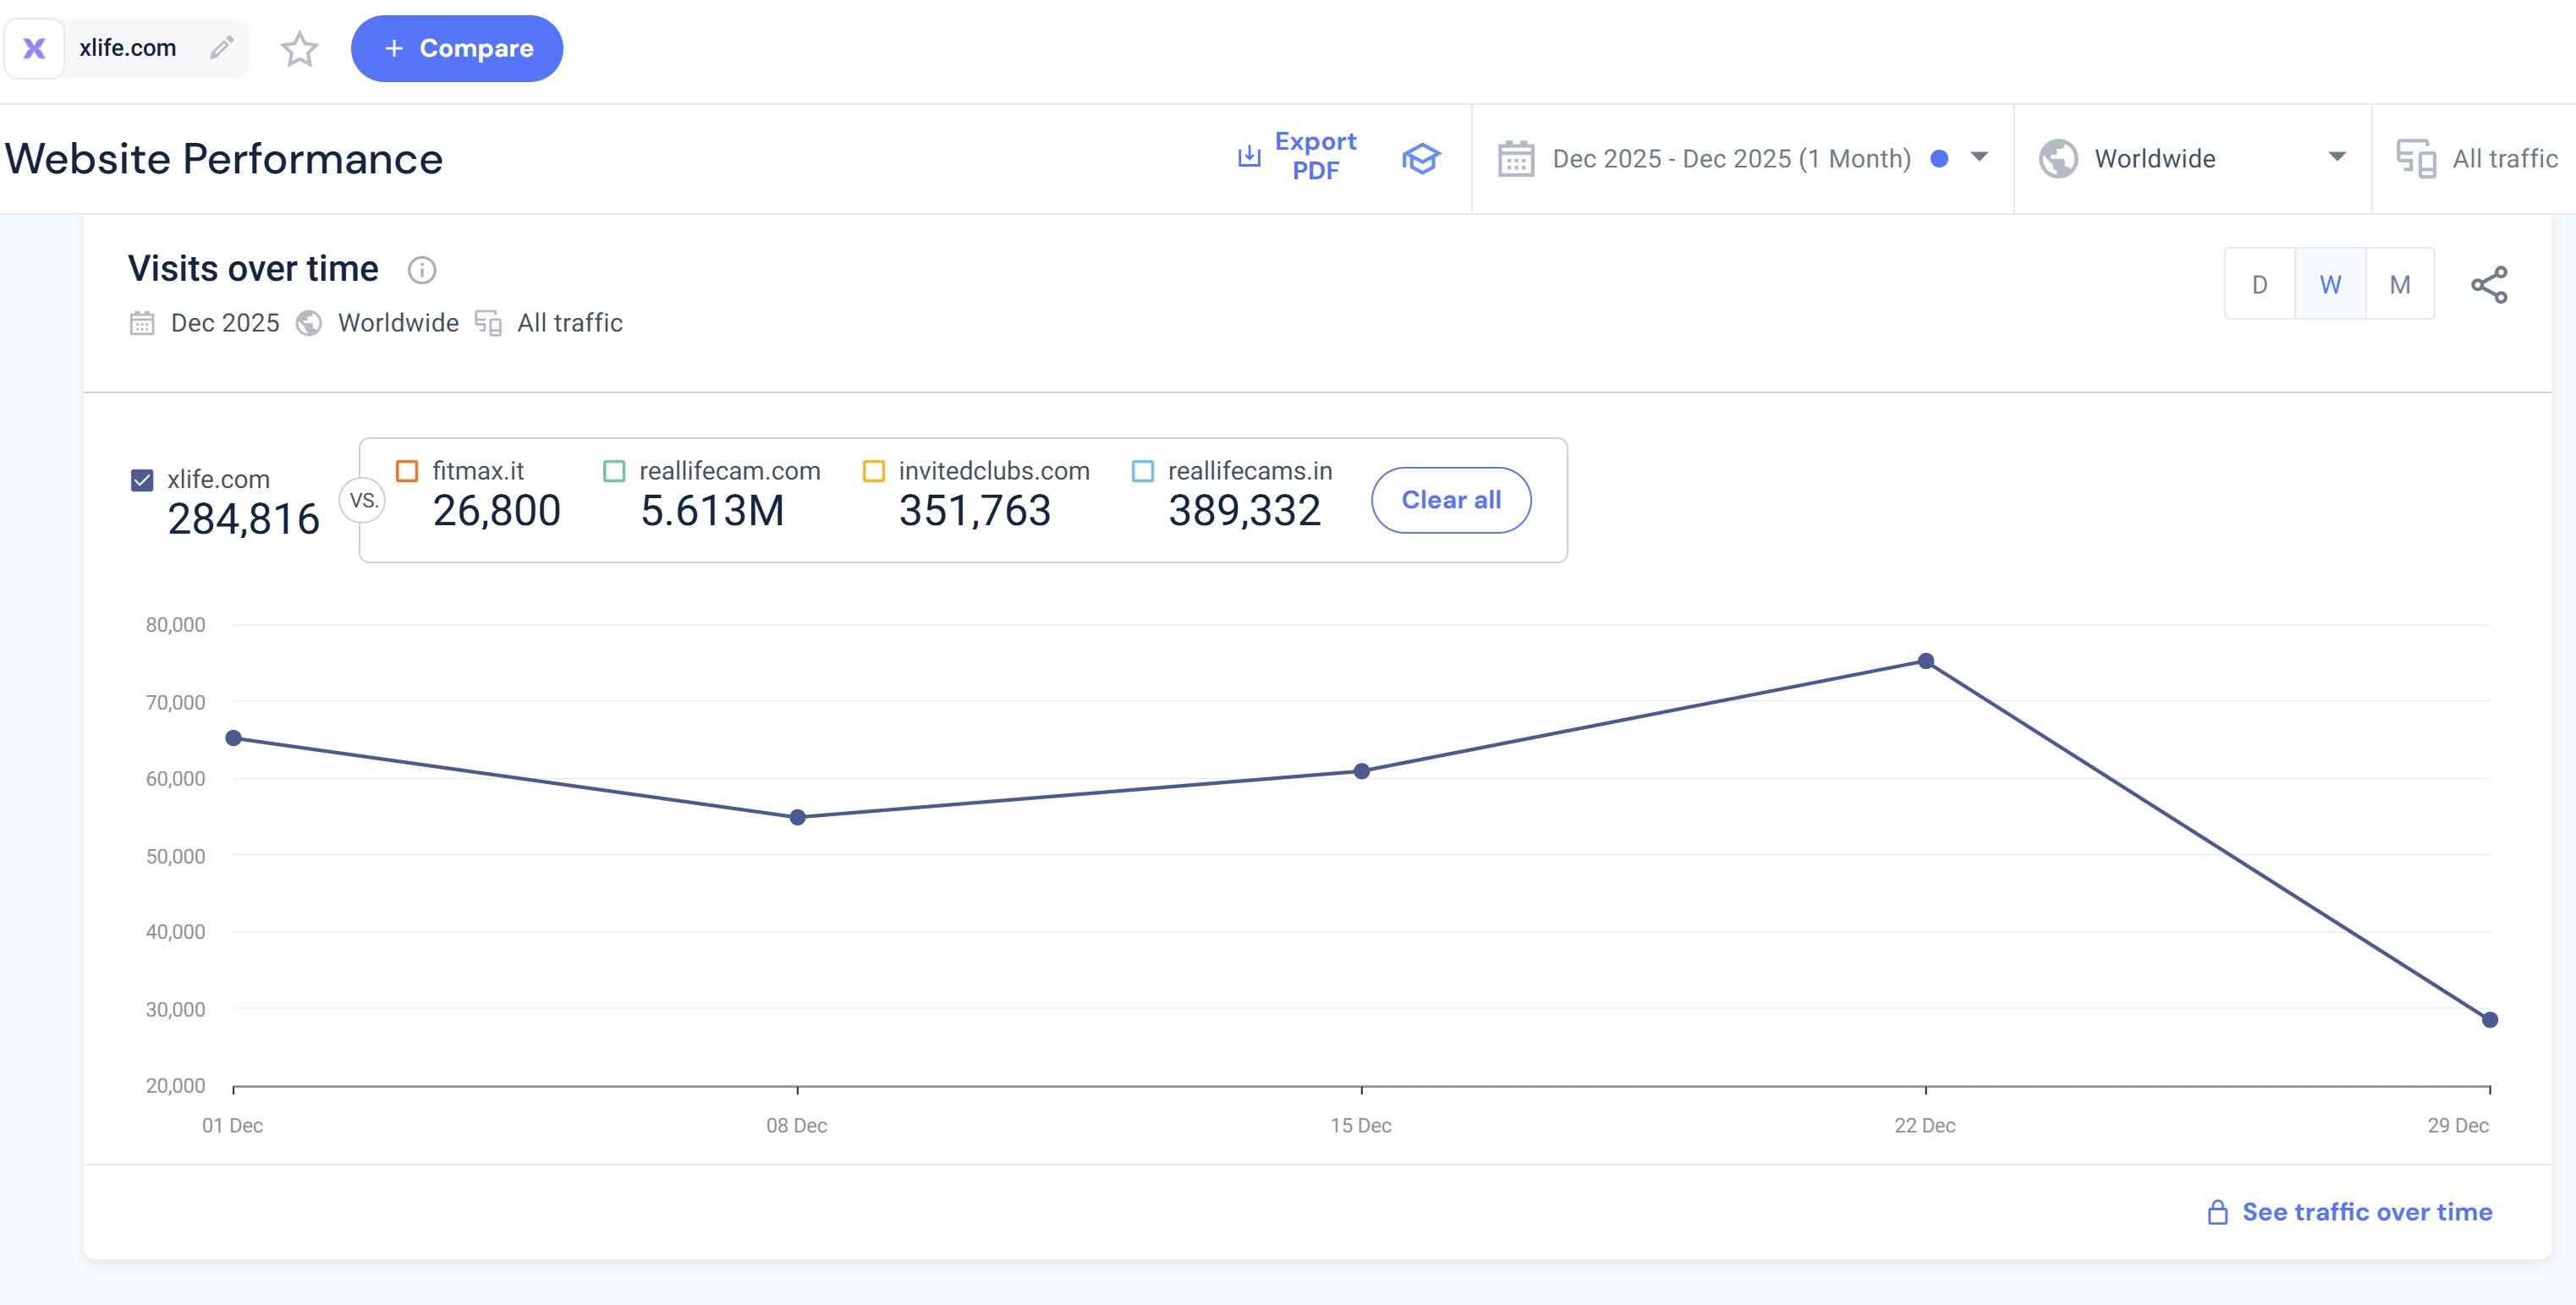Expand the Dec 2025 date range dropdown
2576x1305 pixels.
click(x=1978, y=157)
